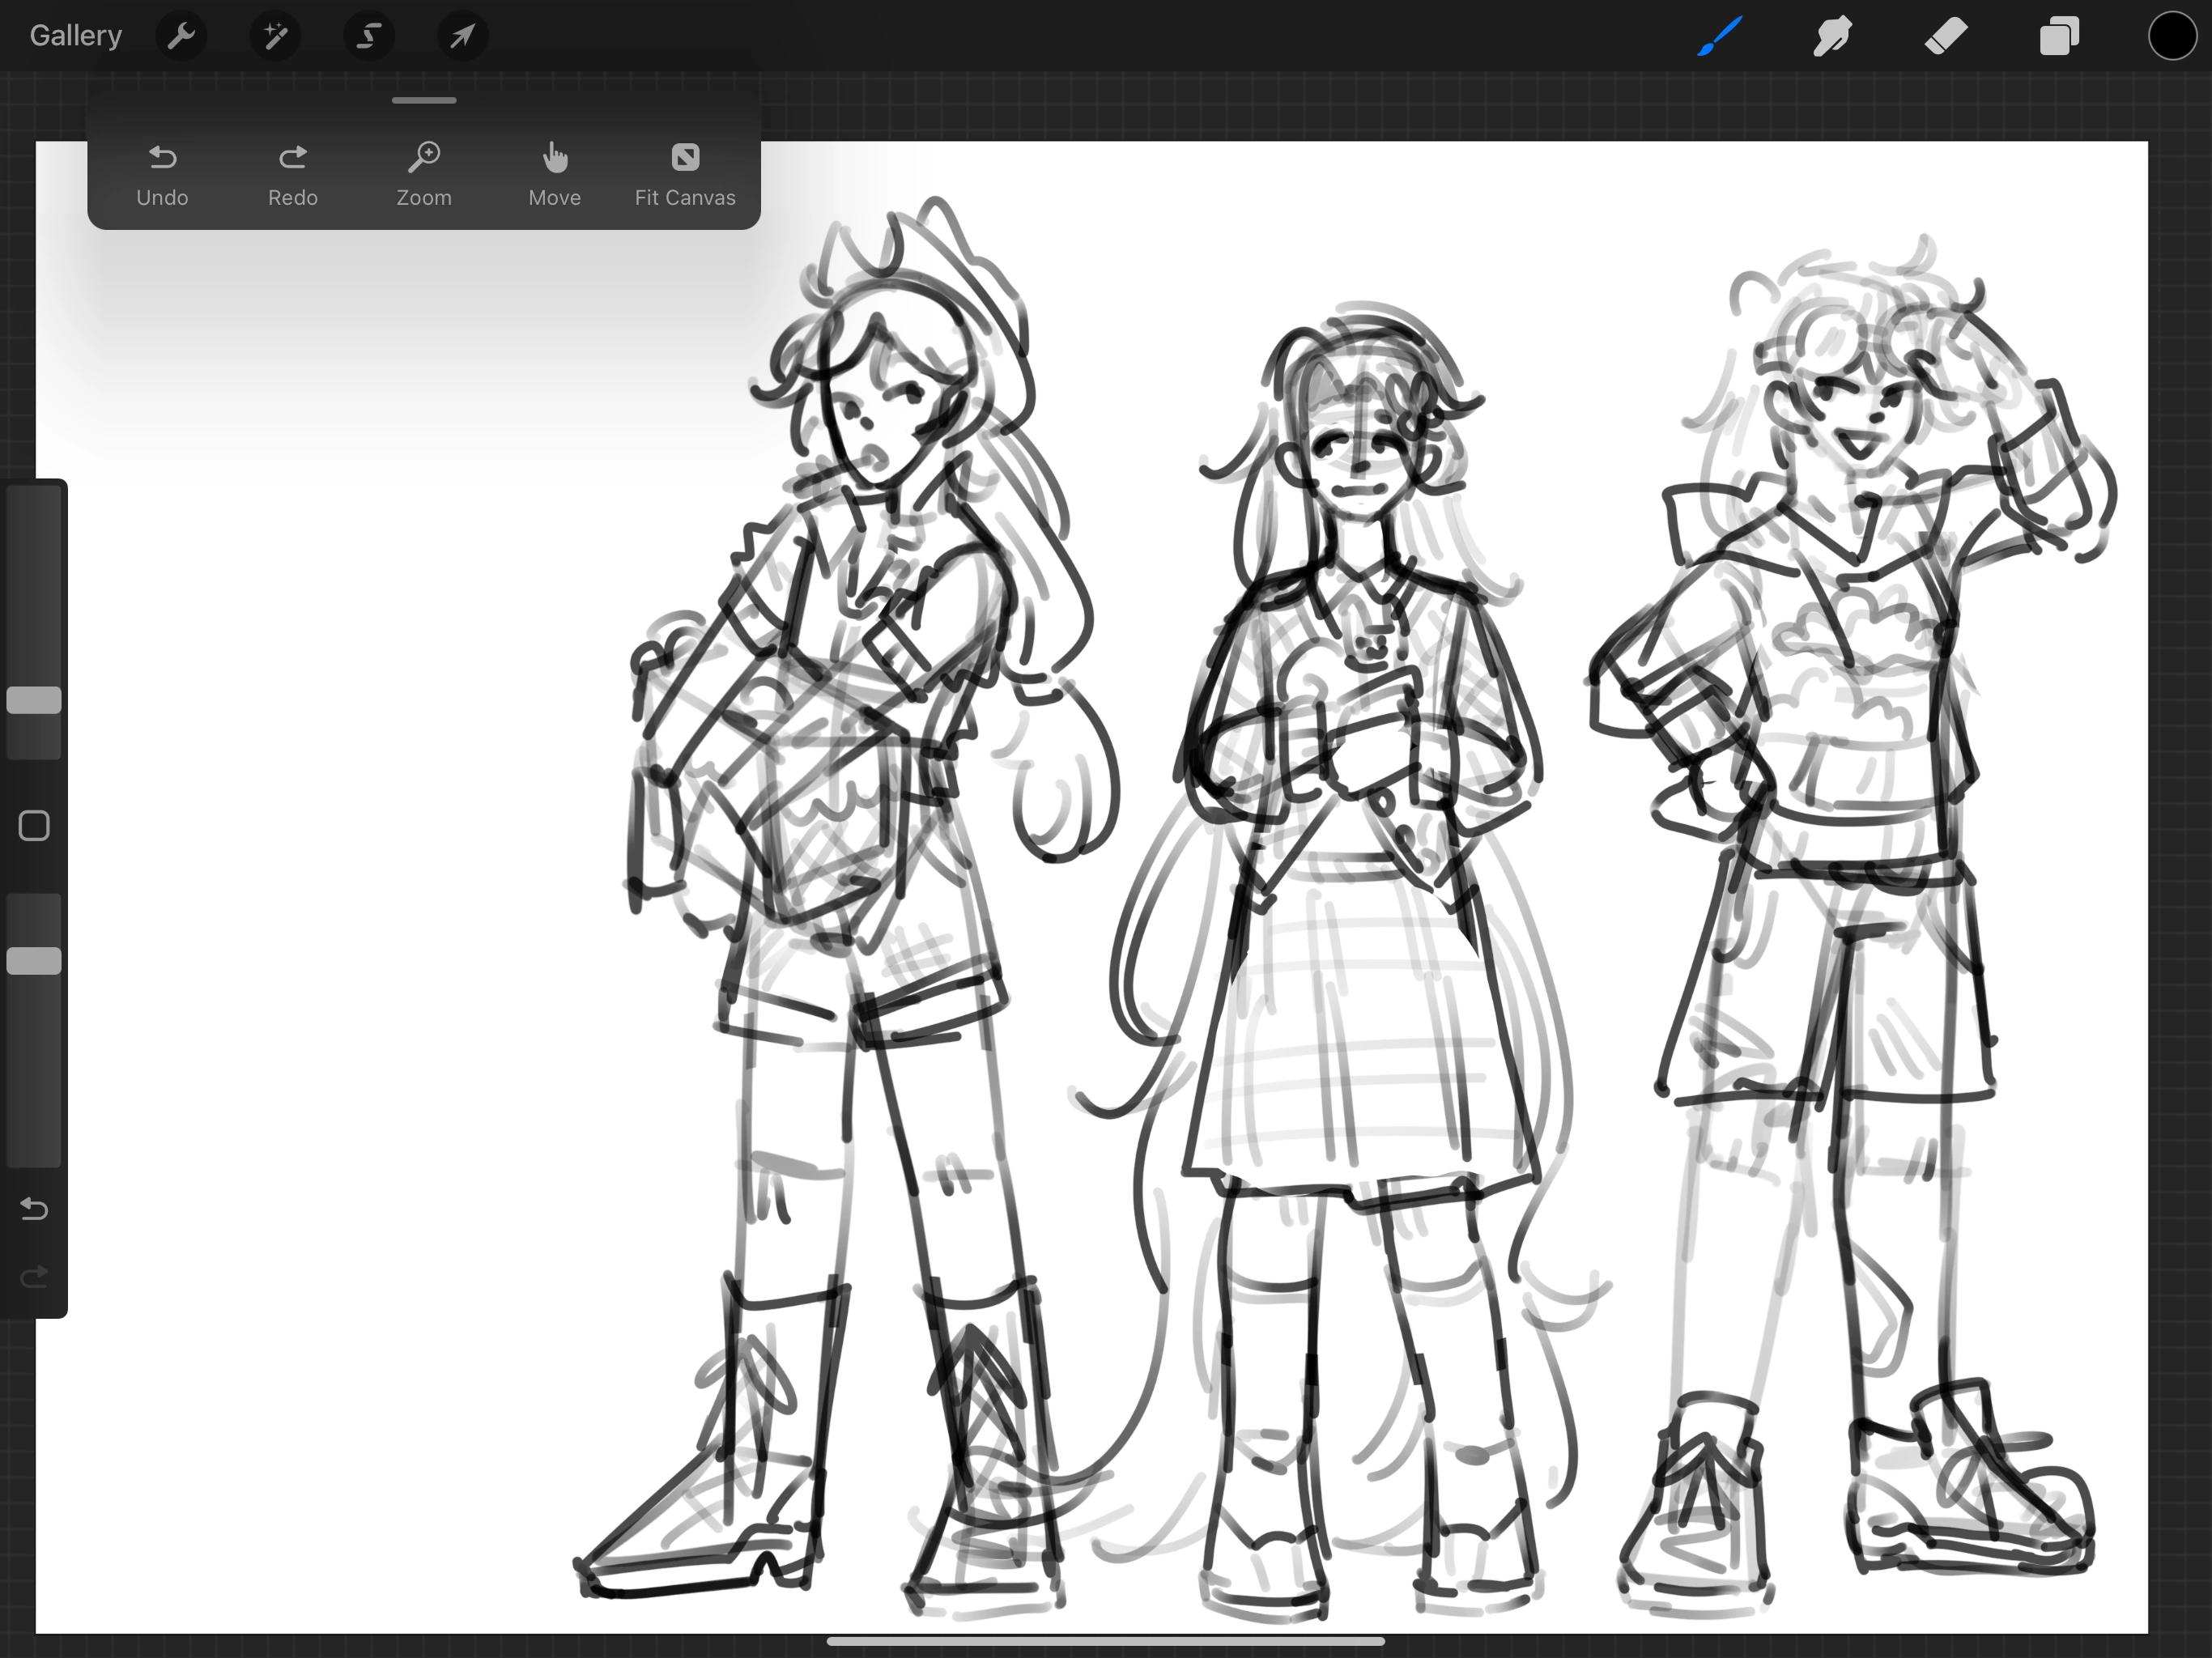Activate the Transform arrow tool
This screenshot has height=1658, width=2212.
click(462, 37)
